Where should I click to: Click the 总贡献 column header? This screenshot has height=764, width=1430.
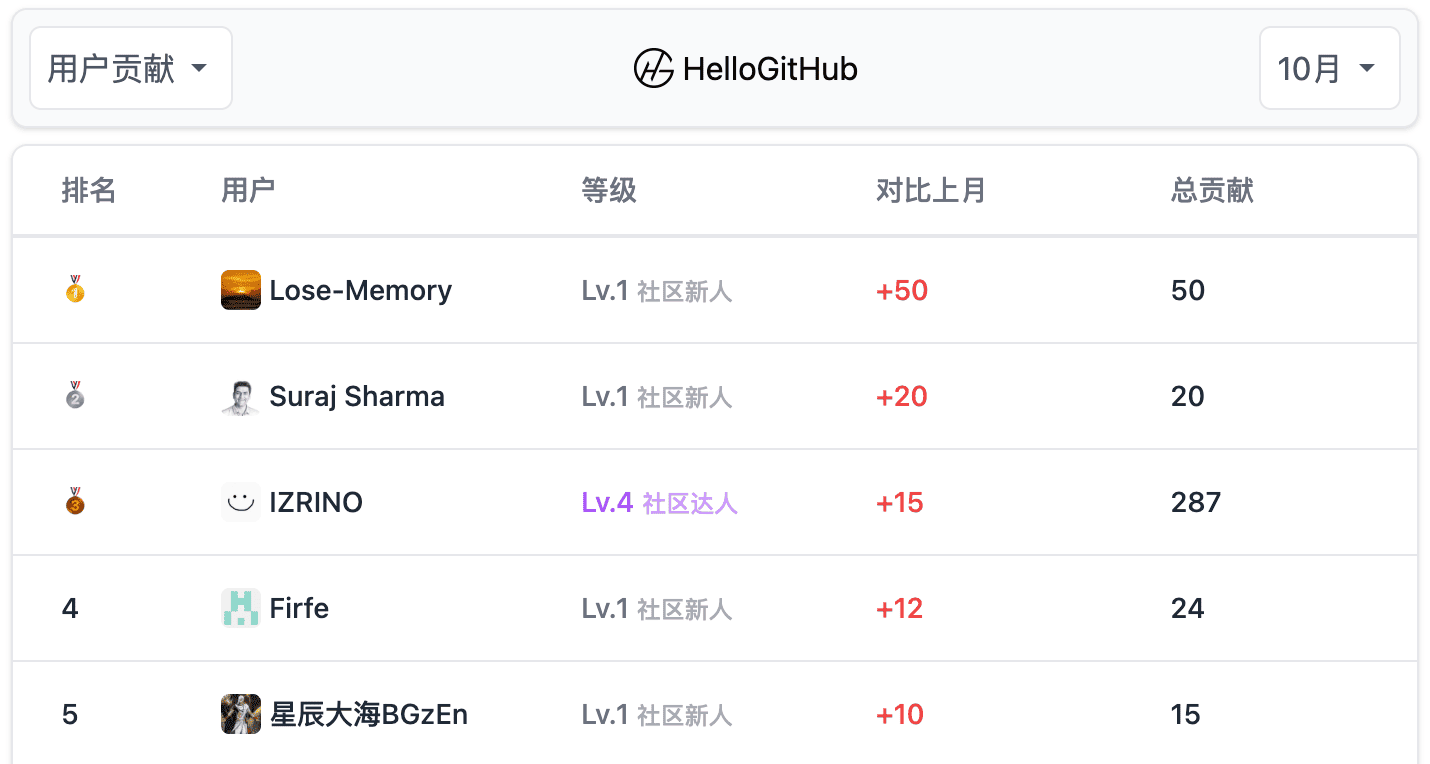(x=1212, y=190)
